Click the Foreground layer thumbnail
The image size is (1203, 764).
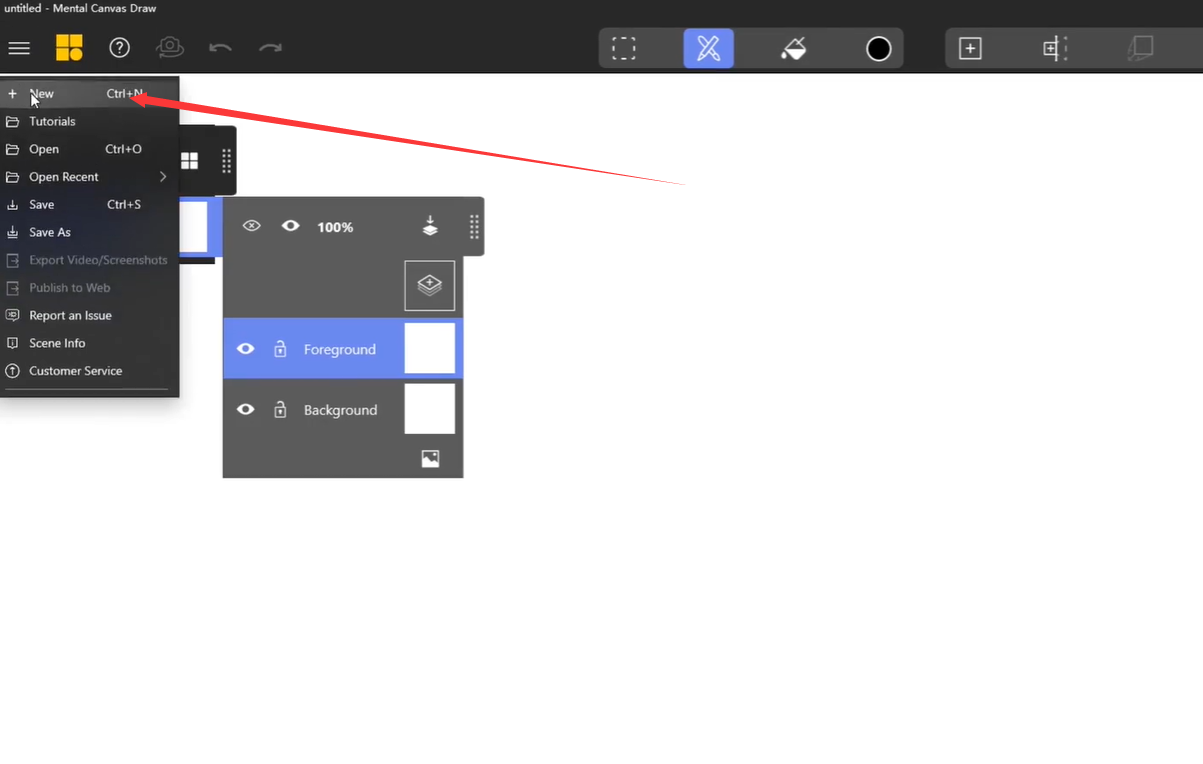430,348
